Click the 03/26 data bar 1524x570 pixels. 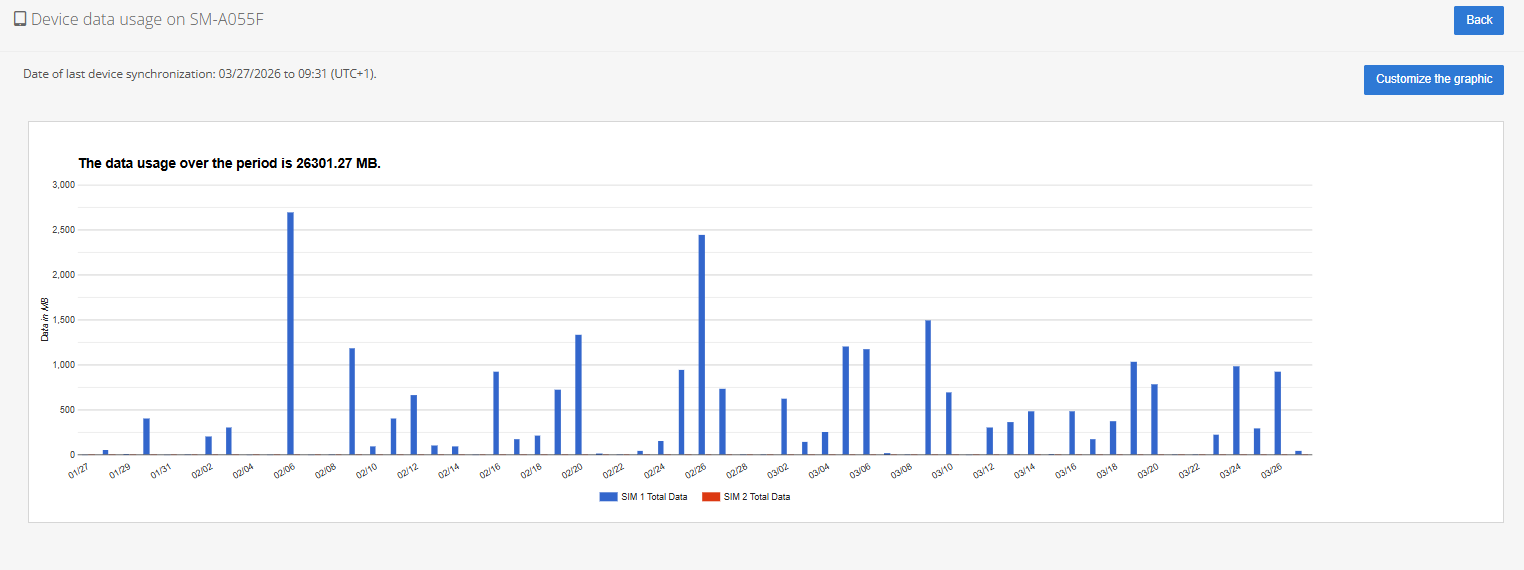click(x=1277, y=413)
